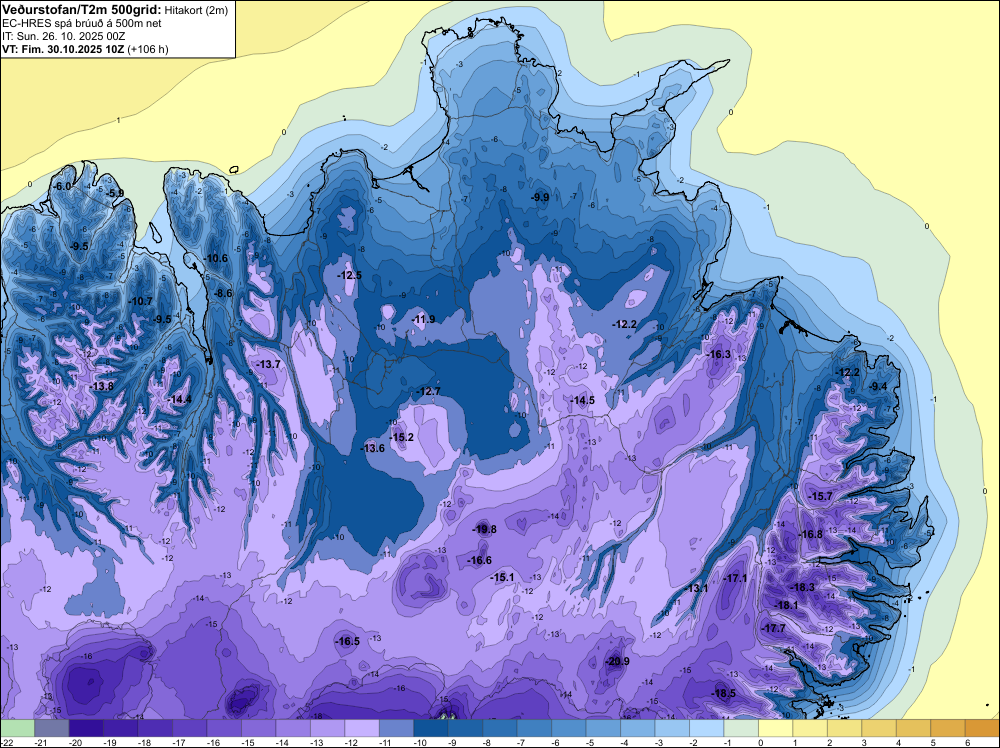Click the -9.4 temperature label on the east coast
The image size is (1000, 748).
tap(878, 386)
